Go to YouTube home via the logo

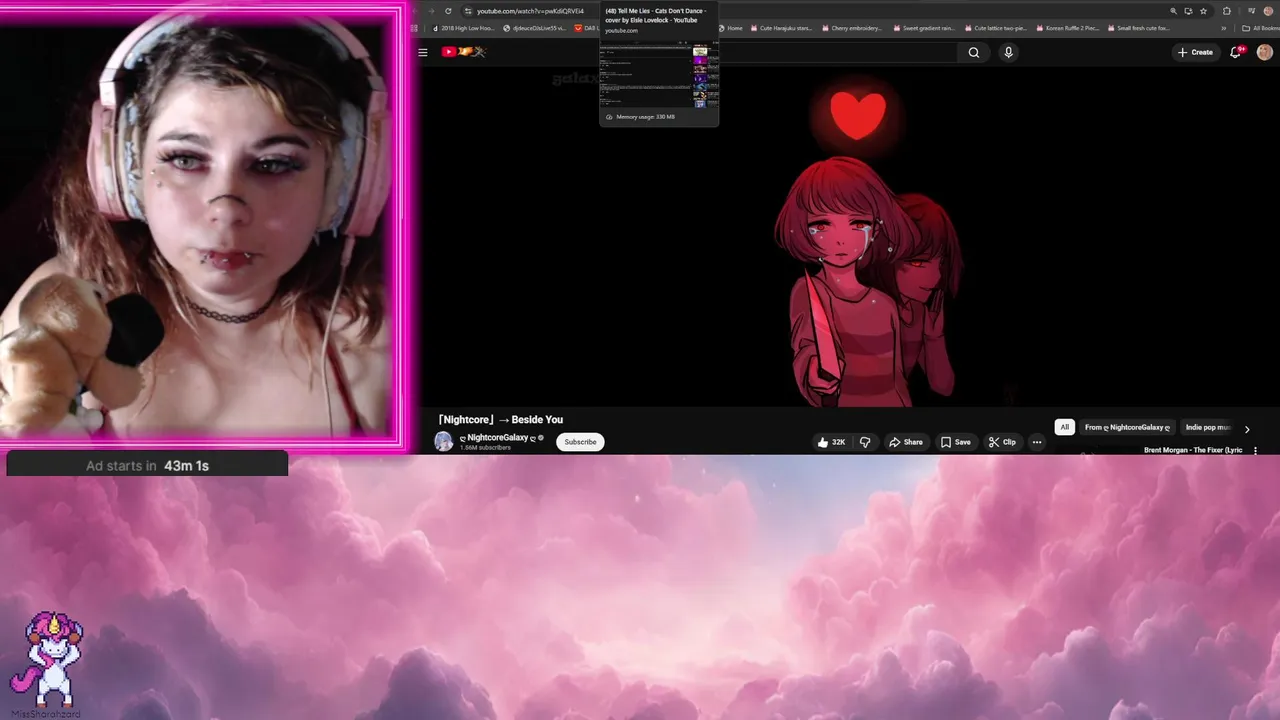462,52
